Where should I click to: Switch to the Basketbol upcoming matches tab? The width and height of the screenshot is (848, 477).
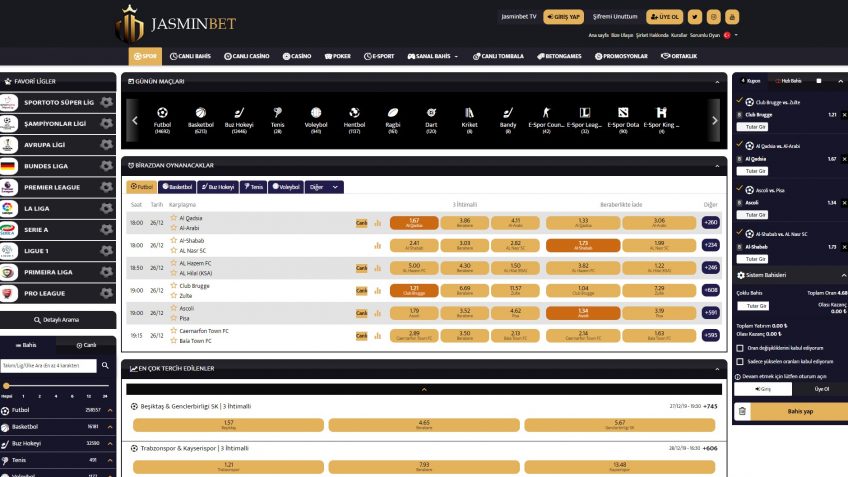coord(177,187)
